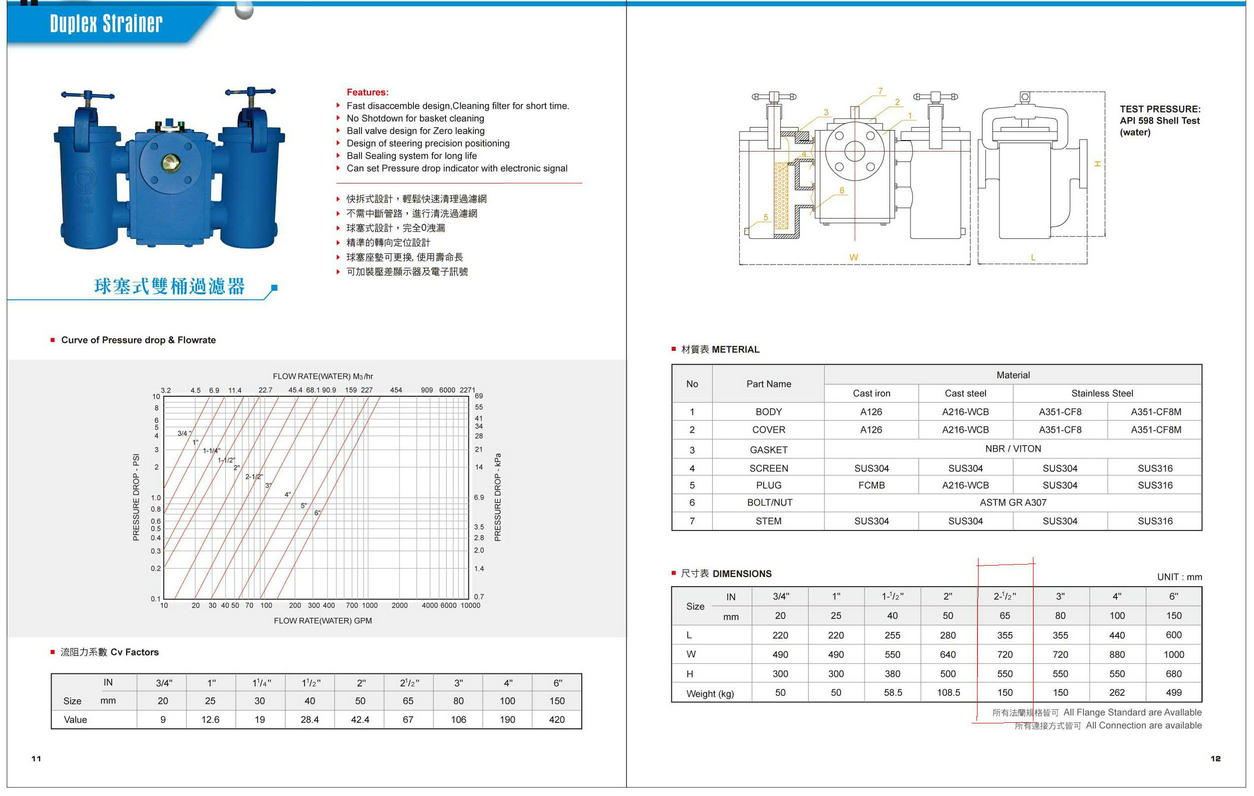Click the red 'Features:' heading

coord(367,92)
